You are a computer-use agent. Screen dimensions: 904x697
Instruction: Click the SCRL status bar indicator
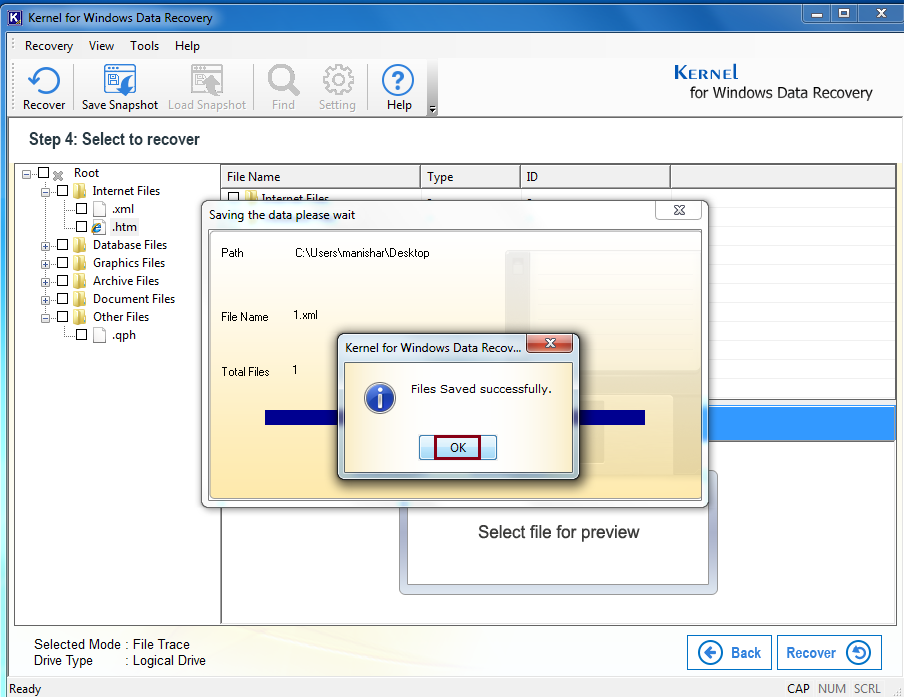867,689
